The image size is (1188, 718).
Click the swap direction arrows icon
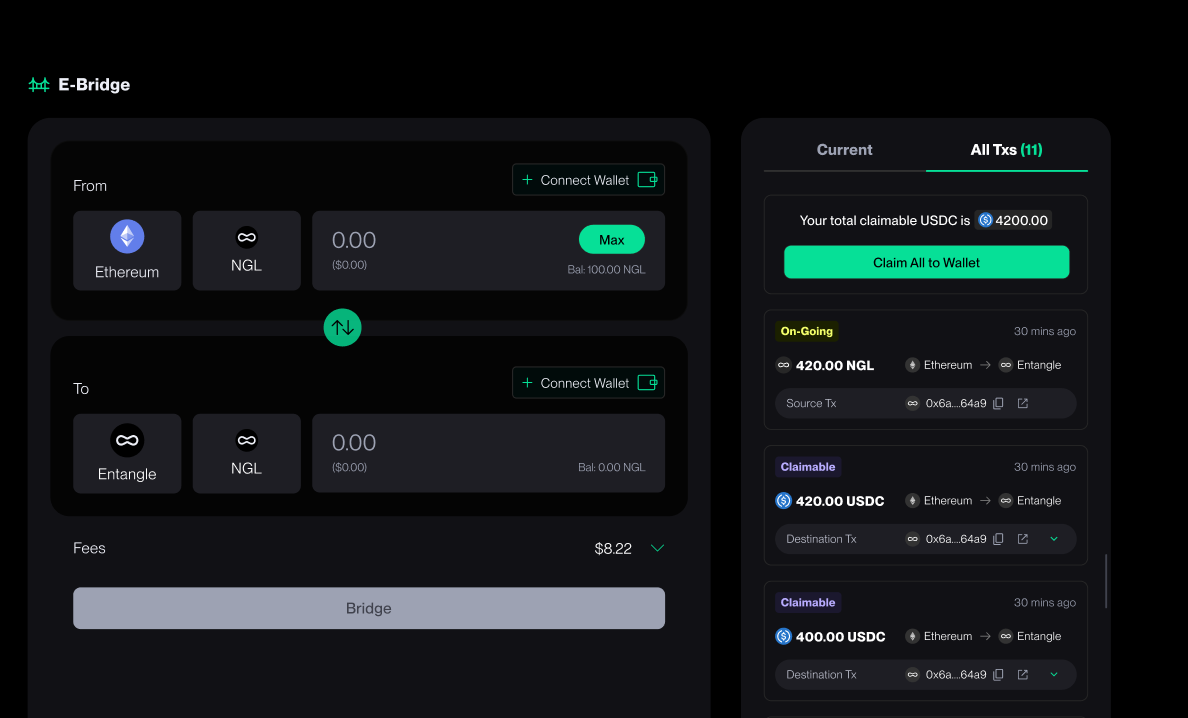342,327
